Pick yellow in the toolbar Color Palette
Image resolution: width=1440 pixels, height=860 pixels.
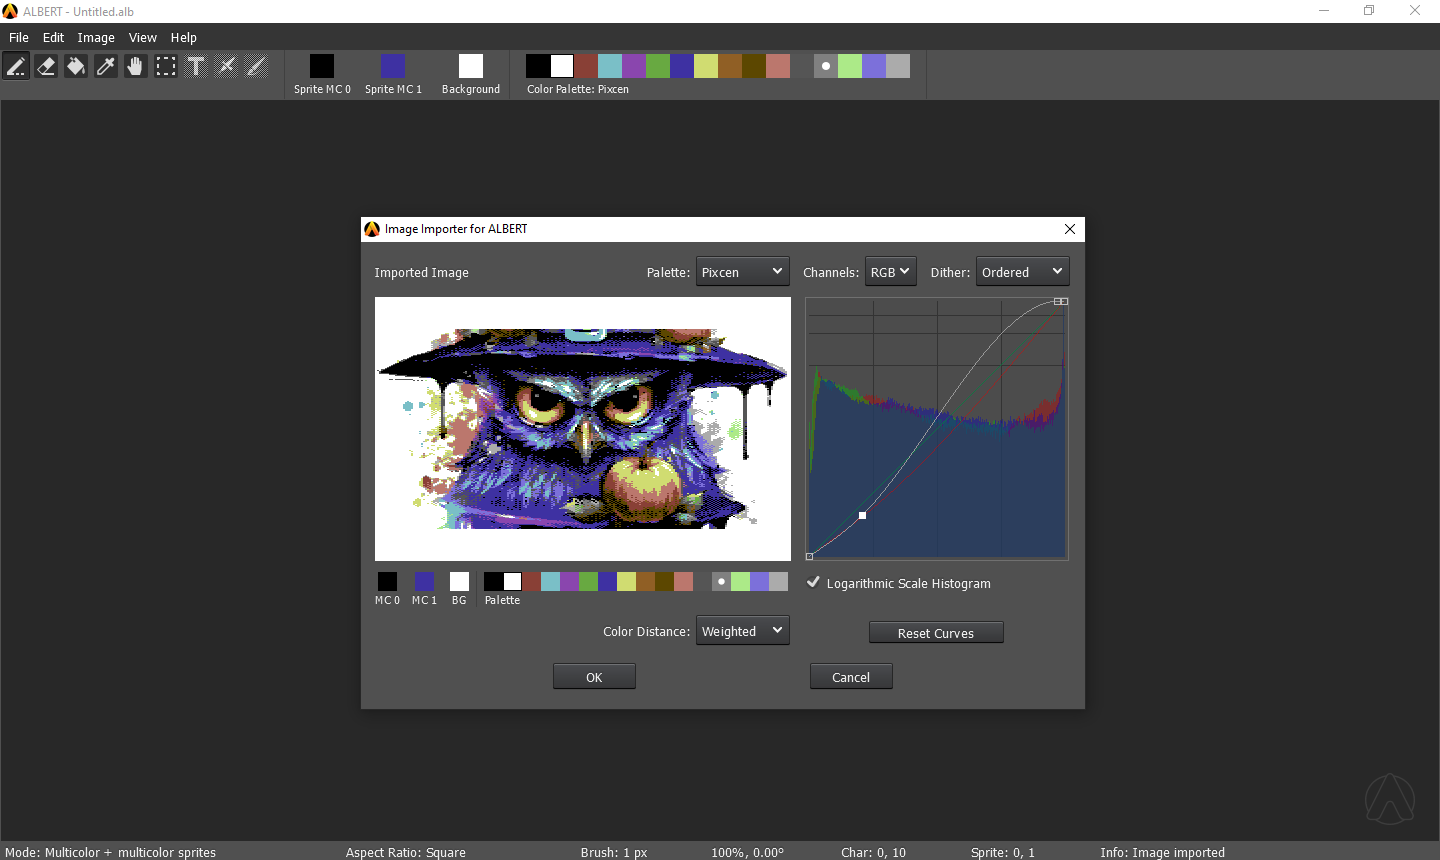click(x=706, y=66)
